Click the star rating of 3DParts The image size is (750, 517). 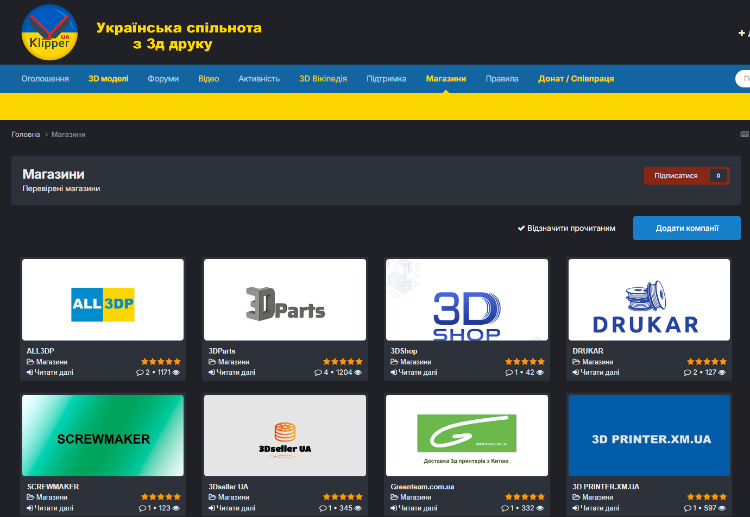(x=343, y=362)
